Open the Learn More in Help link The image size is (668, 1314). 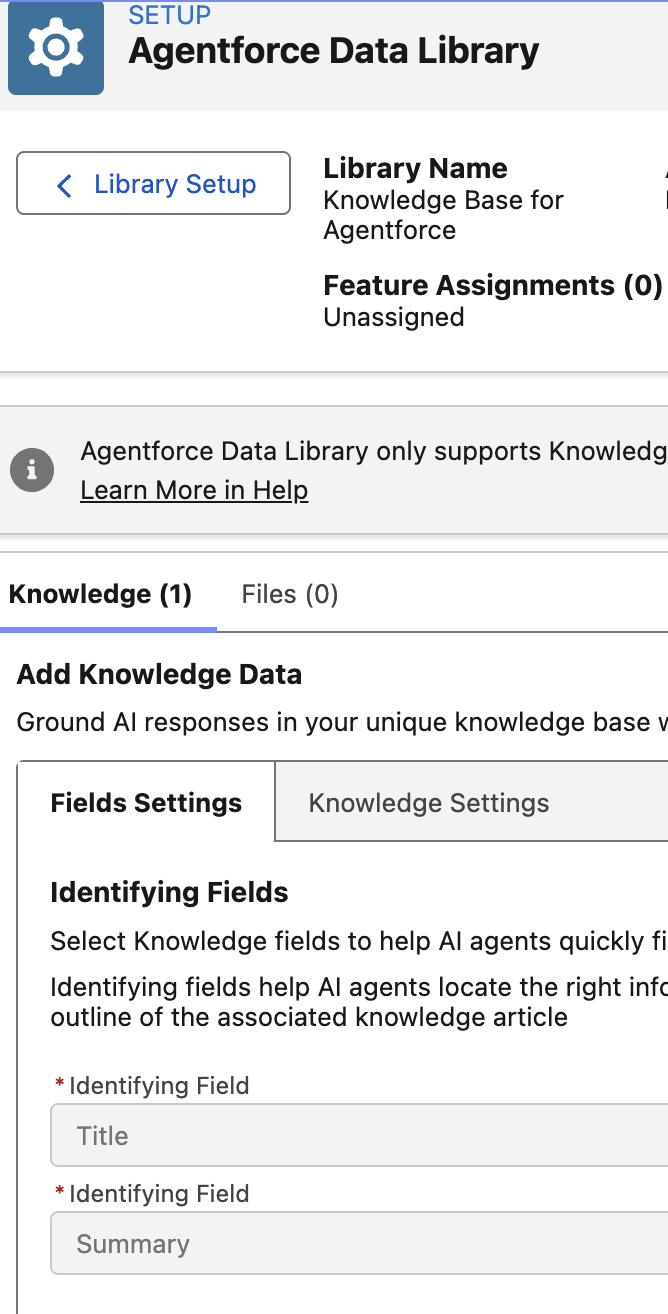coord(194,490)
